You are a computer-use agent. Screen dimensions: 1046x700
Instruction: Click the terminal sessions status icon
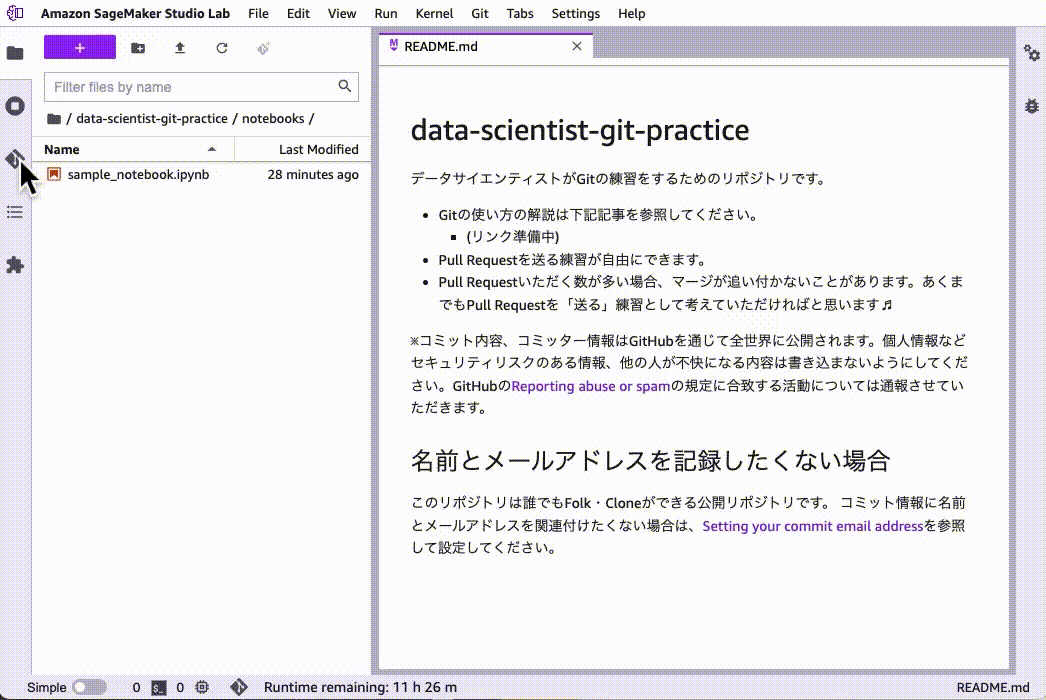tap(159, 687)
